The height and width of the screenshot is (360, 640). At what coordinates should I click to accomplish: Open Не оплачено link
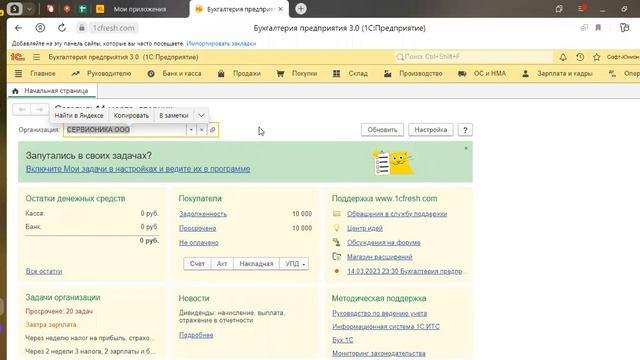(199, 242)
